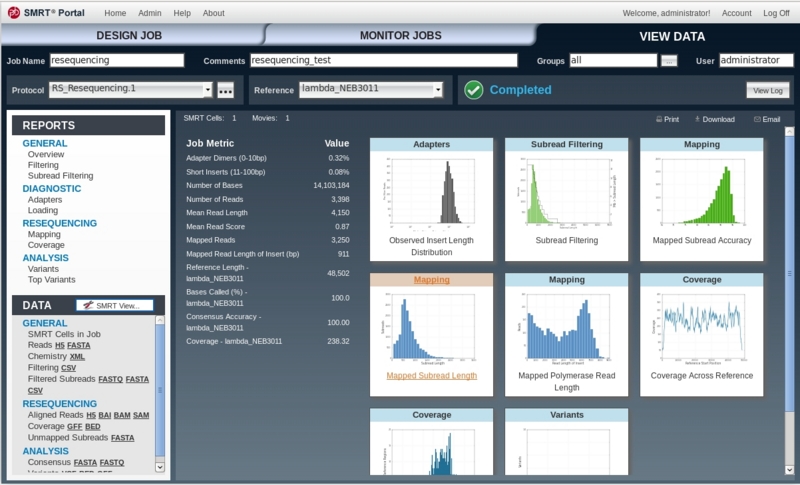Open the Coverage report in the sidebar
The image size is (800, 485).
click(46, 245)
